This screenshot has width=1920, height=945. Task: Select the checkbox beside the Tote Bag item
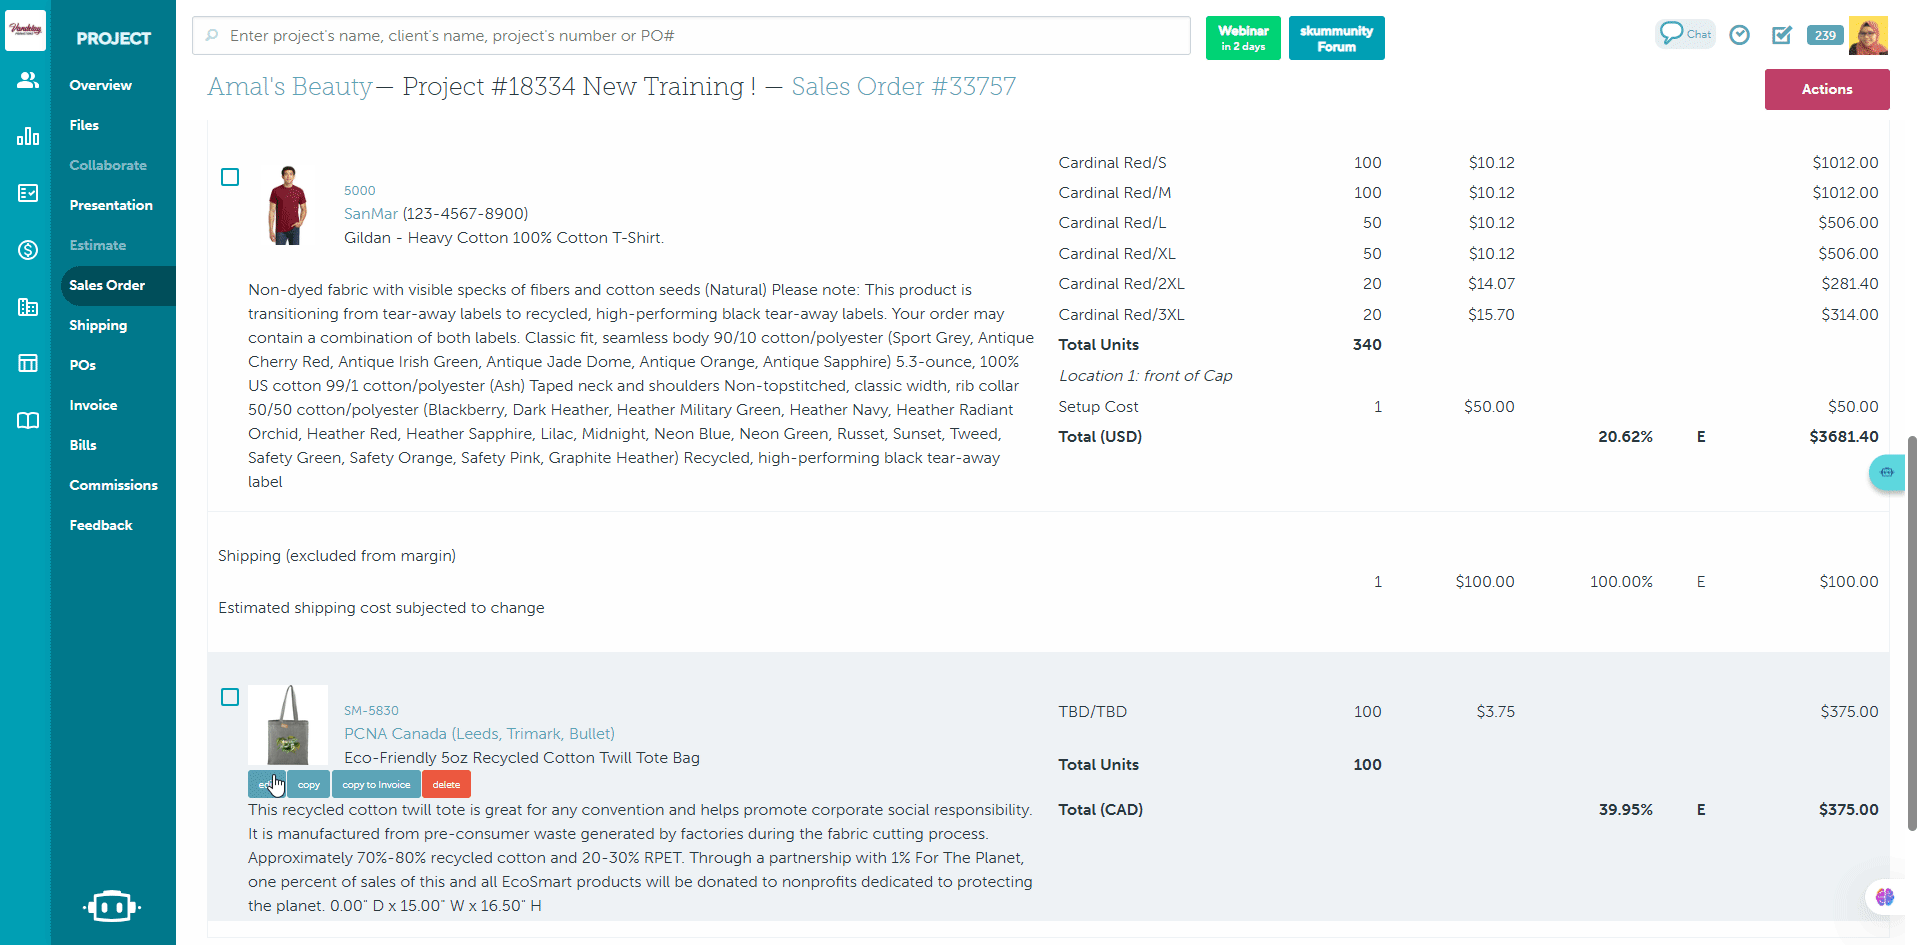click(230, 697)
